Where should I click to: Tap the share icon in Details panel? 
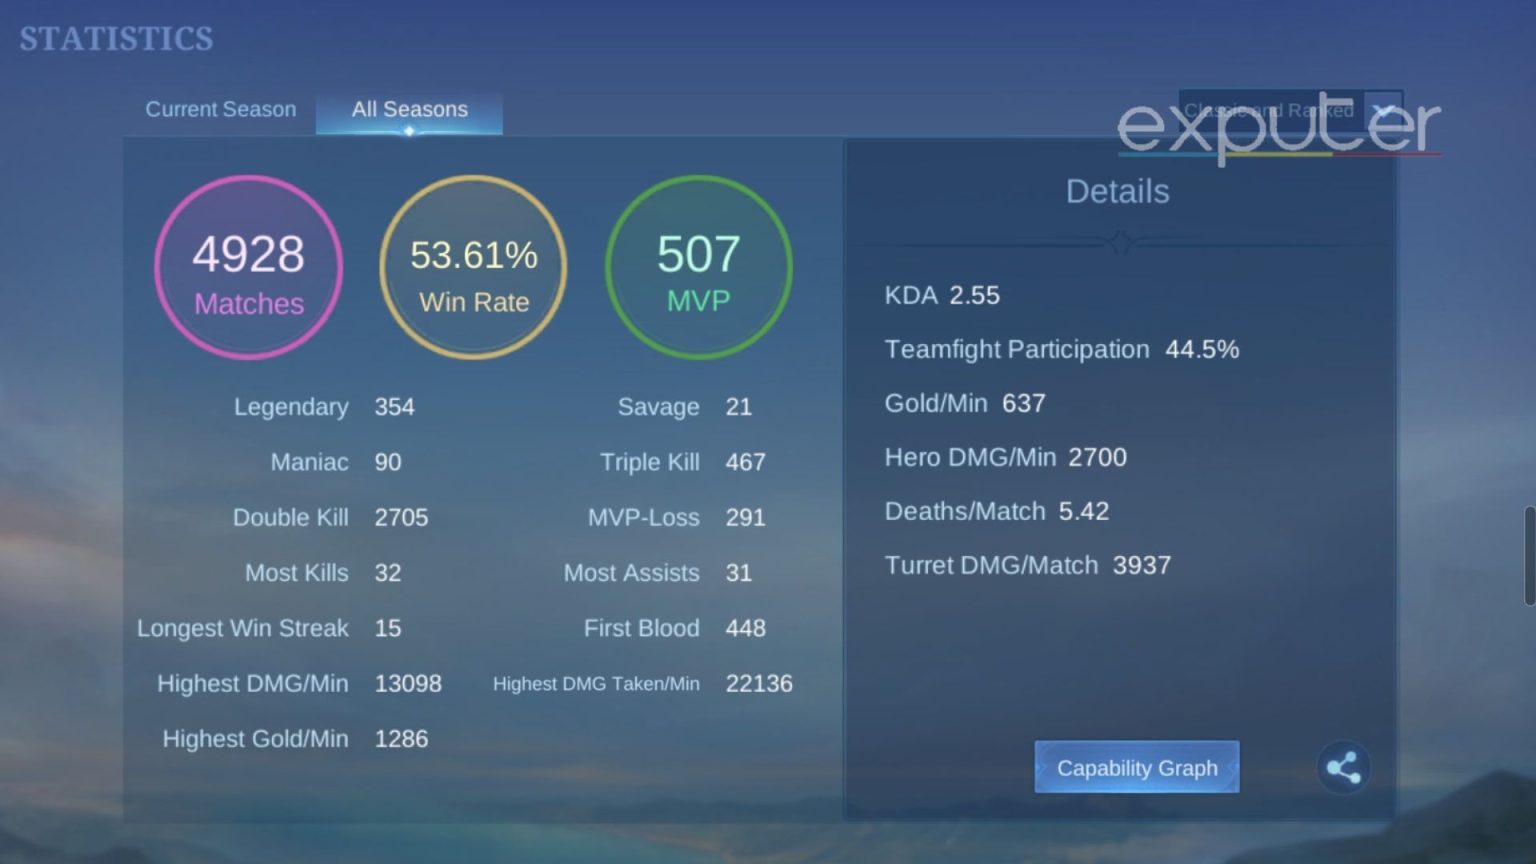coord(1342,768)
